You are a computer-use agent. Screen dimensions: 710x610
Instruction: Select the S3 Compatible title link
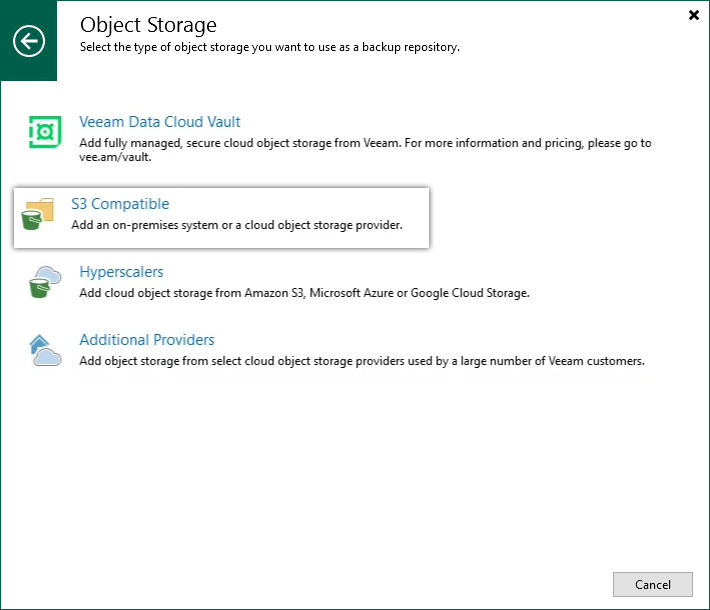click(120, 204)
